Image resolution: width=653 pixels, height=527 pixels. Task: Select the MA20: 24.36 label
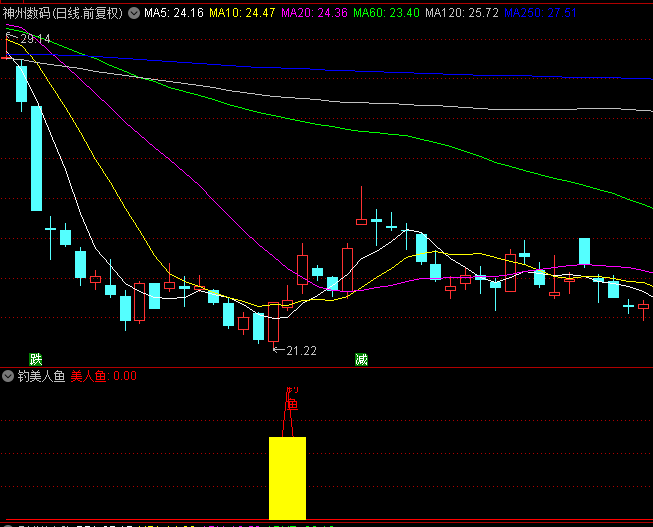point(314,13)
